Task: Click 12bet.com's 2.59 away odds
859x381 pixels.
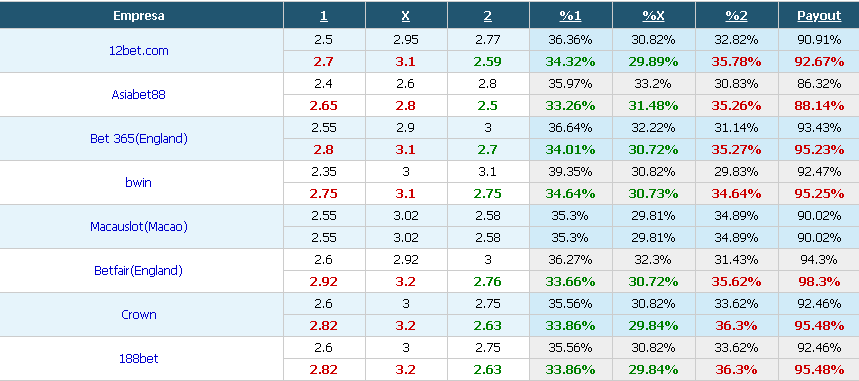Action: click(x=488, y=62)
